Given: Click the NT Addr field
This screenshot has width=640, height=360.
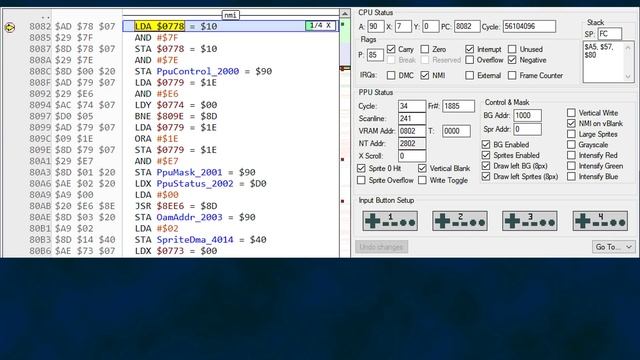Looking at the screenshot, I should (412, 143).
